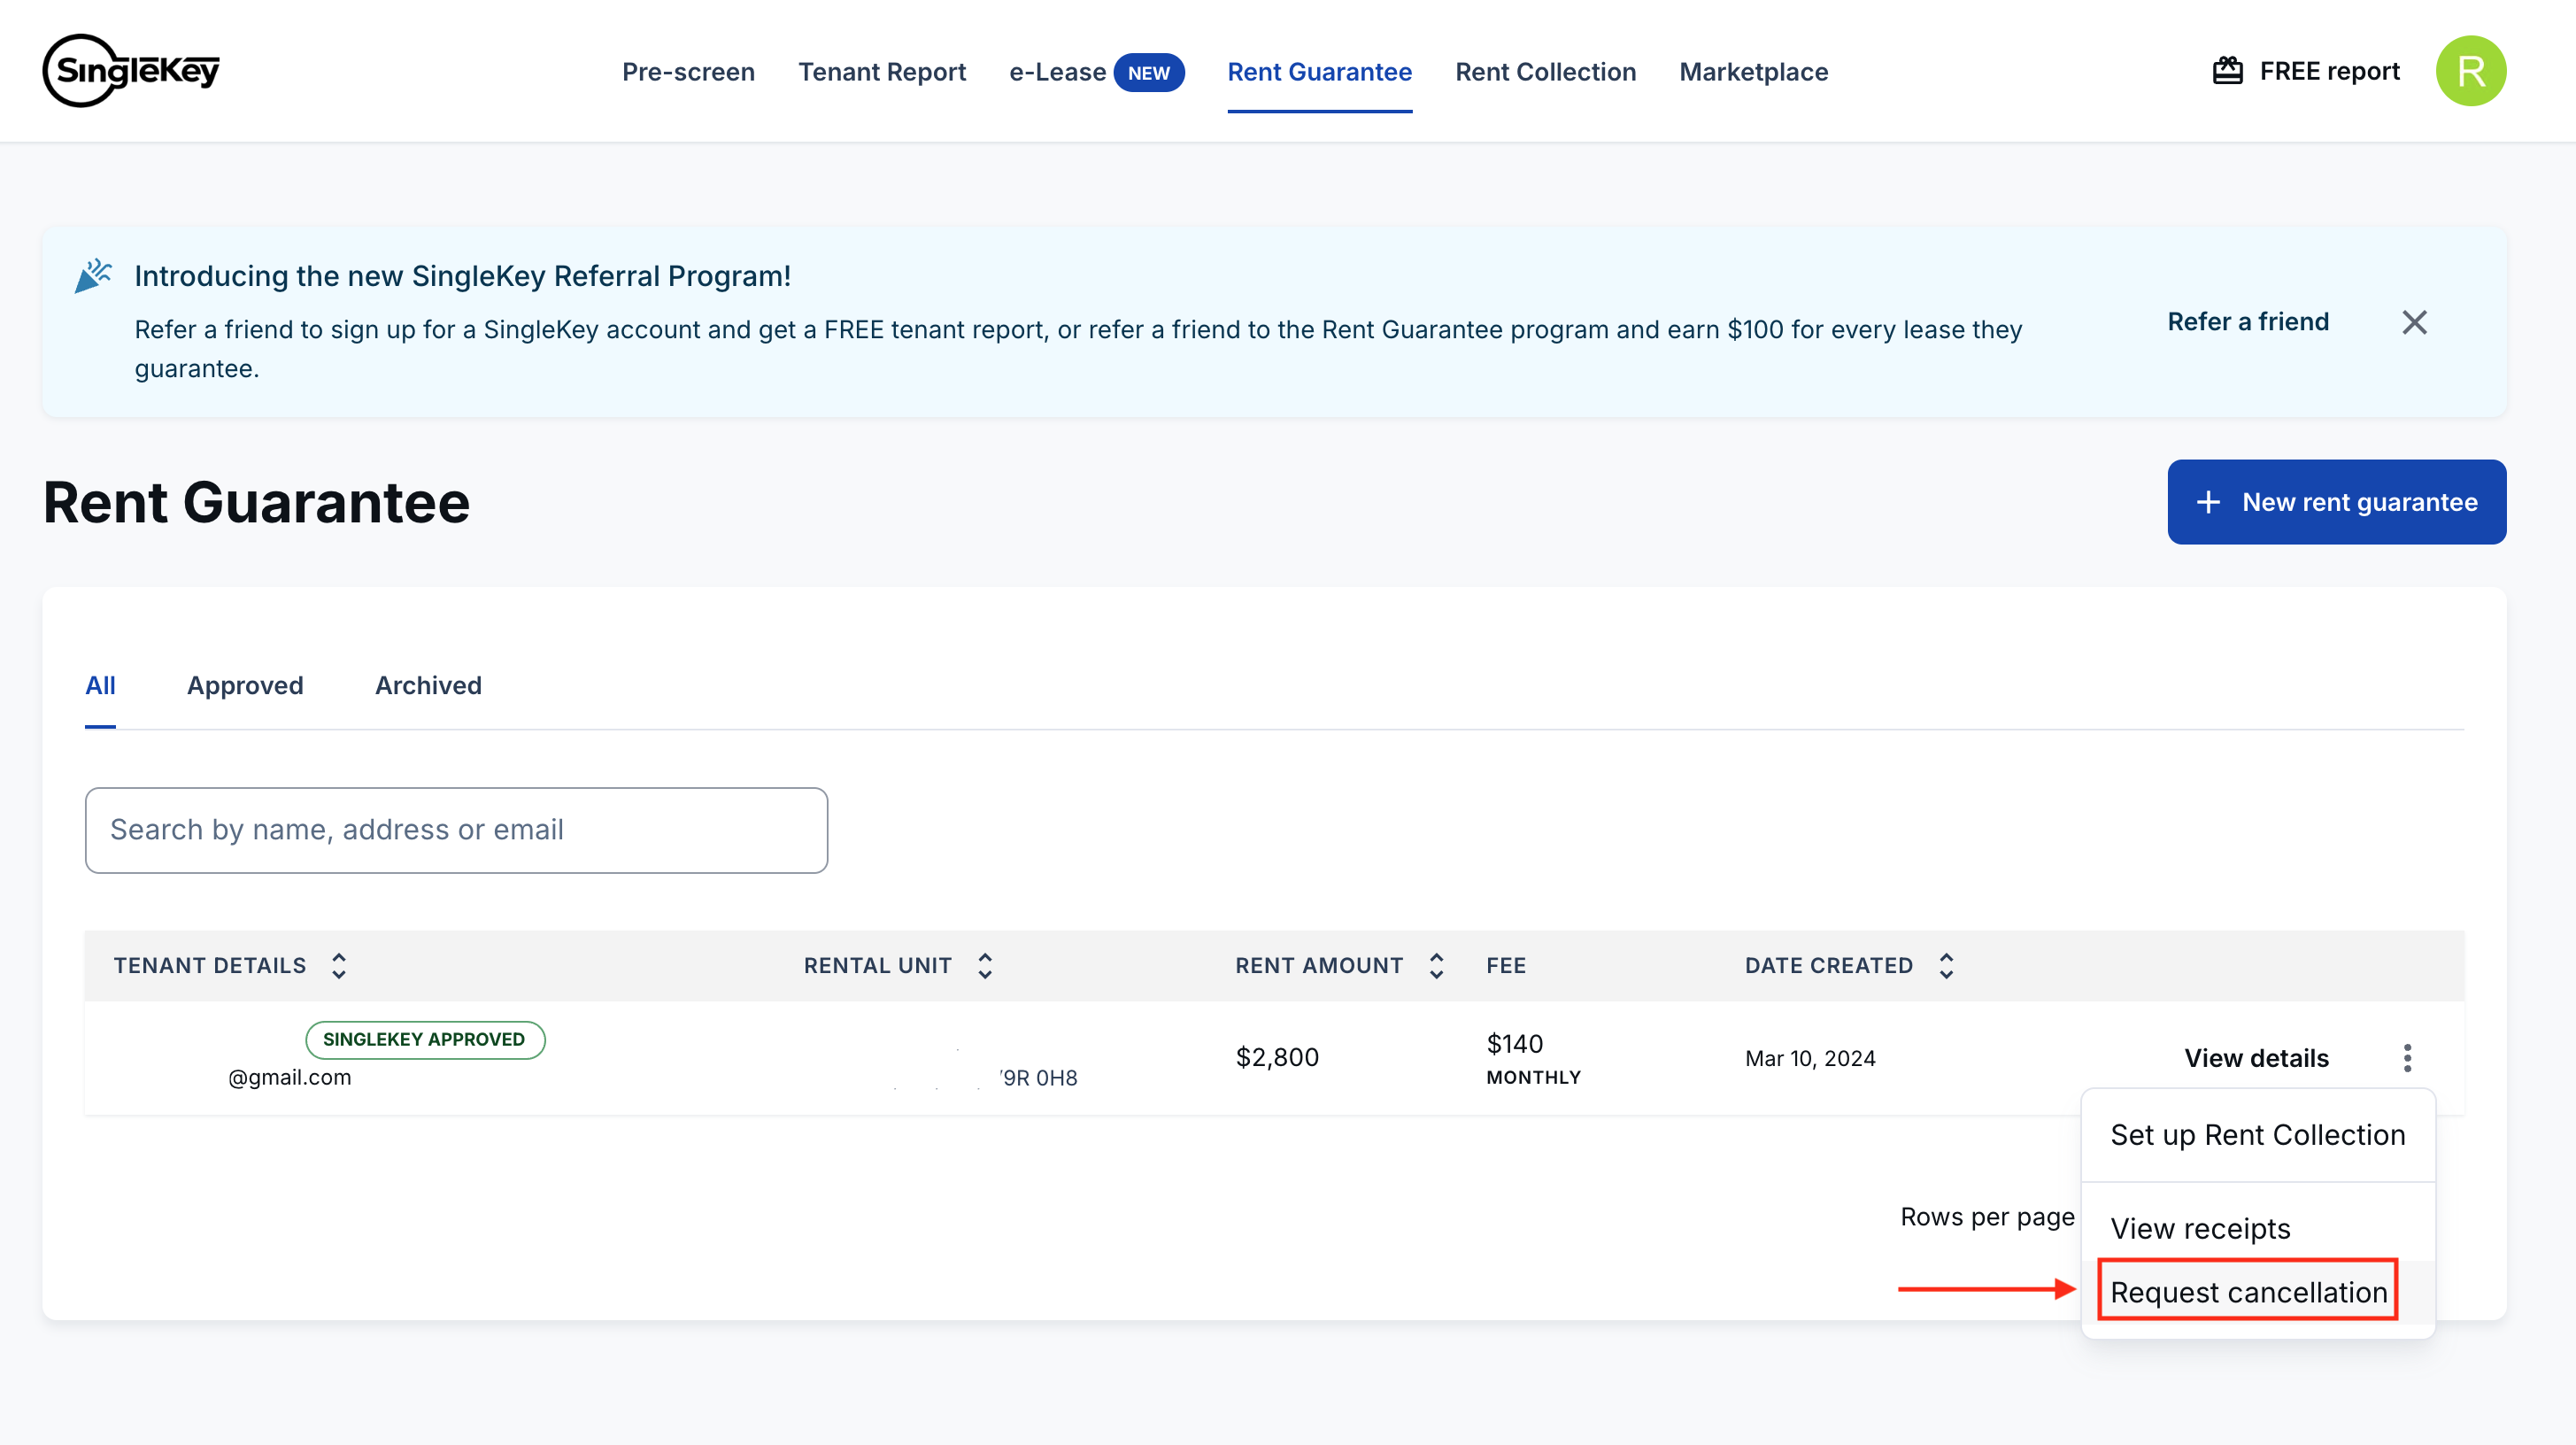Sort by Rental Unit column arrows
The height and width of the screenshot is (1445, 2576).
(x=985, y=965)
